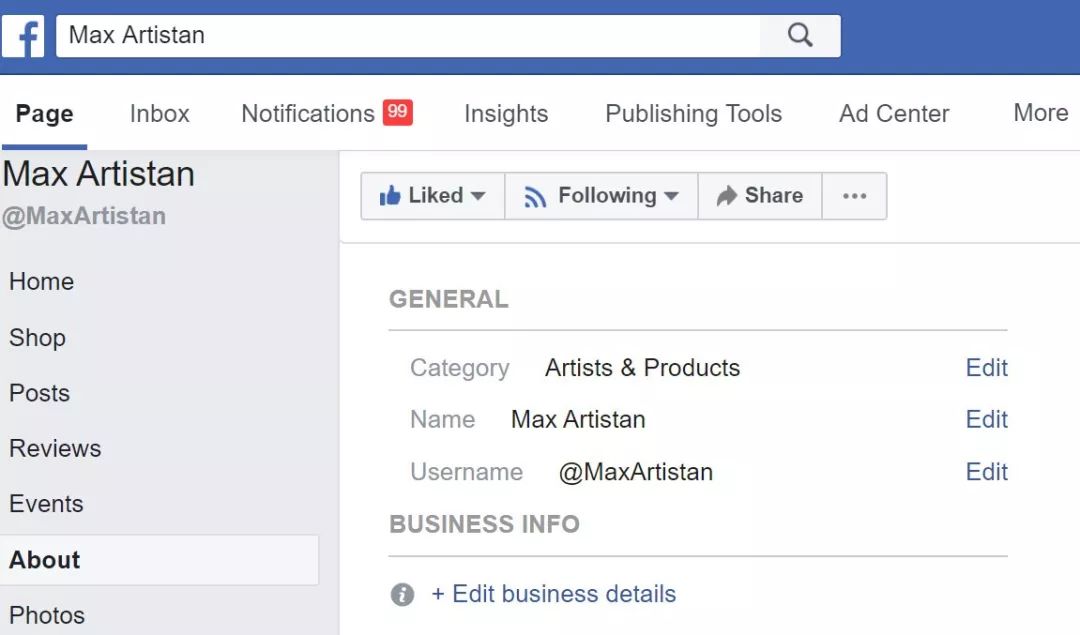Go to Publishing Tools tab

click(x=693, y=114)
